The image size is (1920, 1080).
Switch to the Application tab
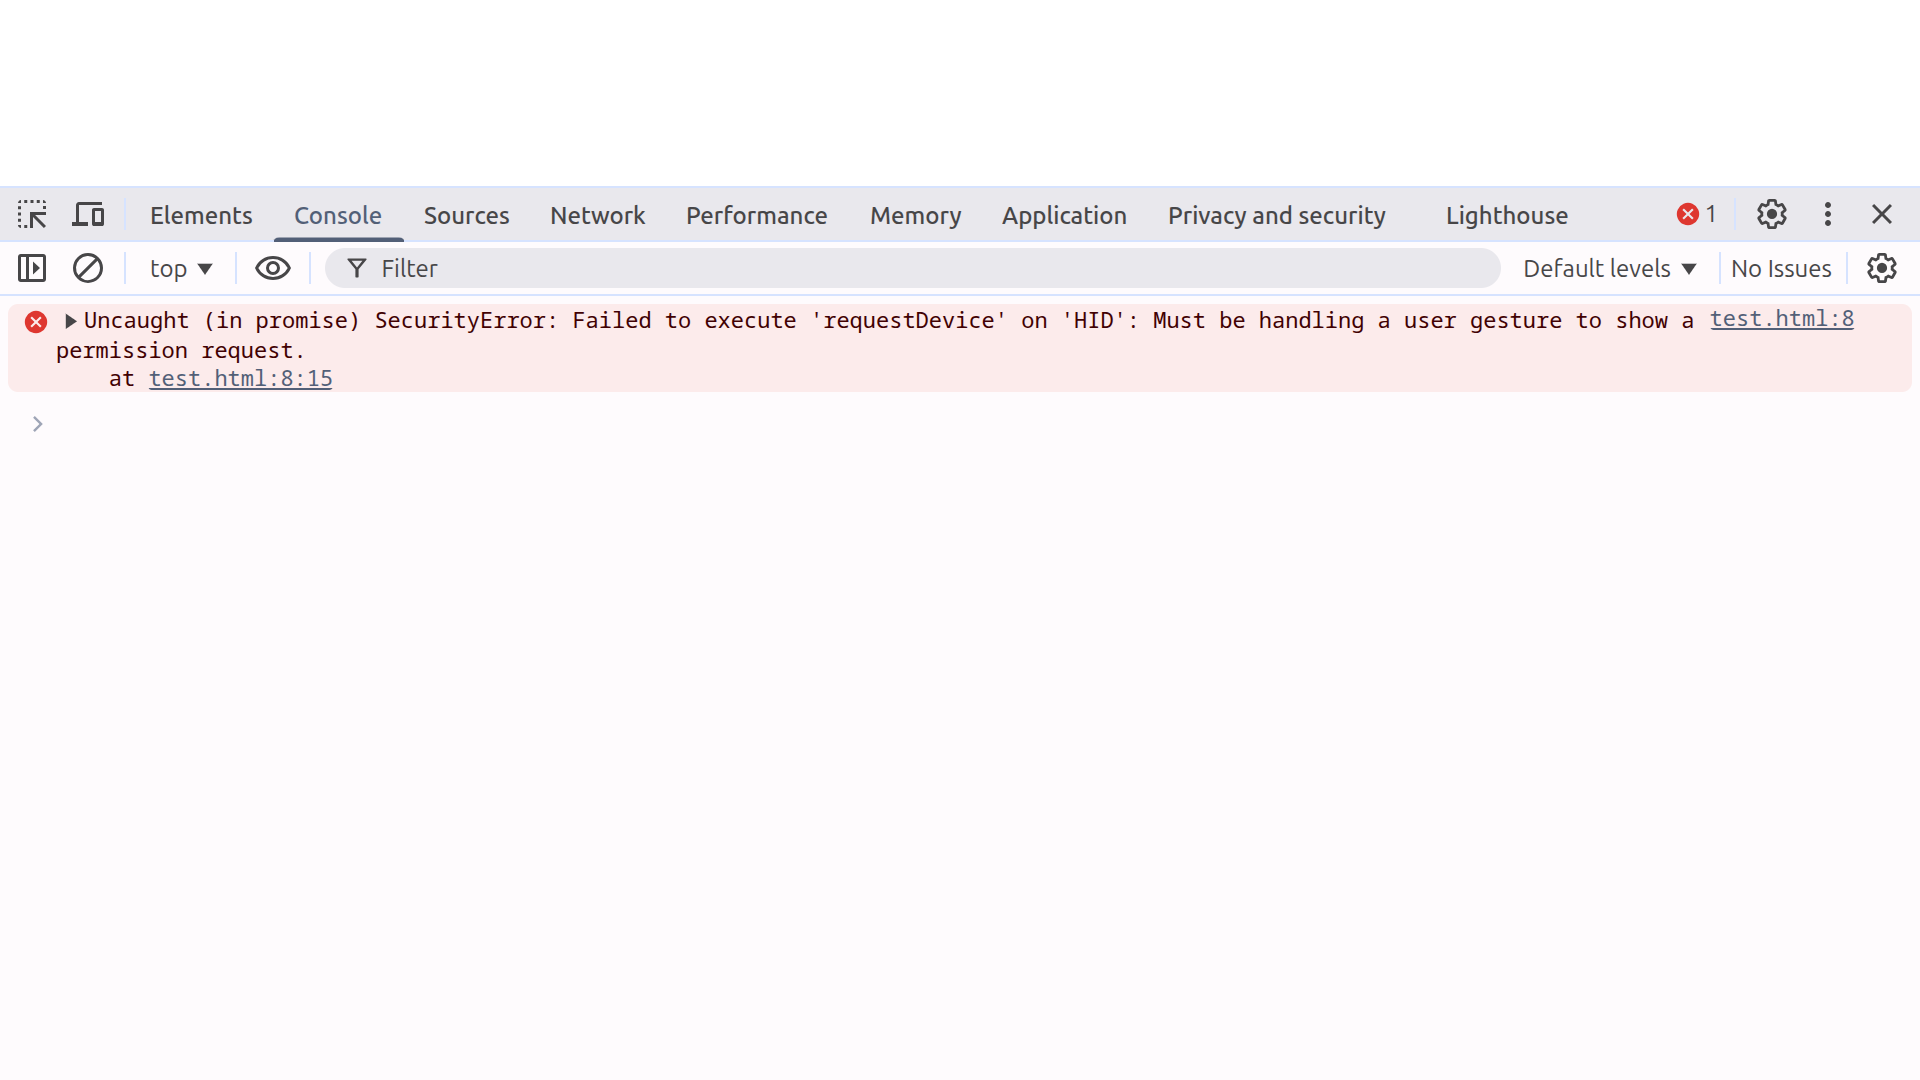click(x=1064, y=215)
